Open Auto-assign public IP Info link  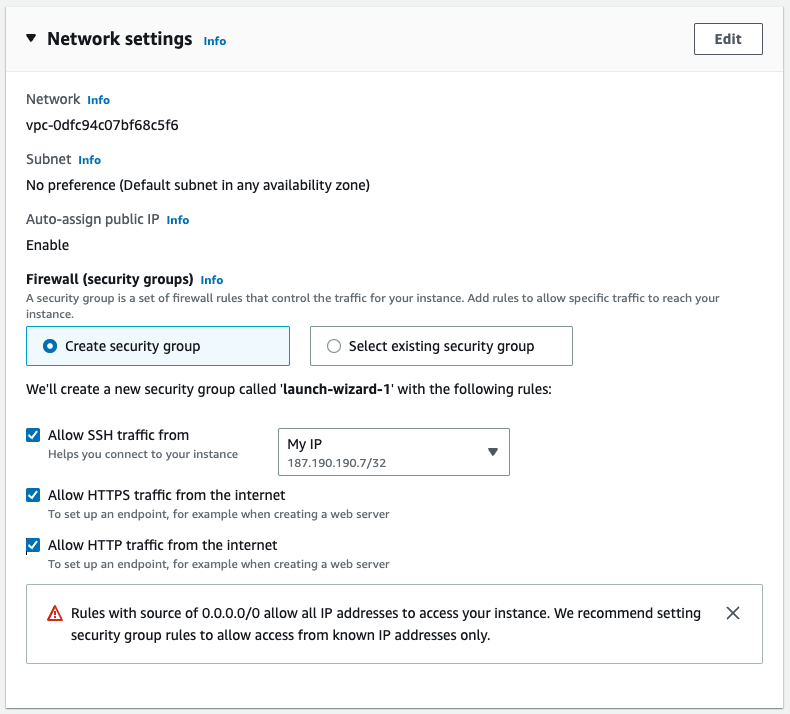pos(177,220)
